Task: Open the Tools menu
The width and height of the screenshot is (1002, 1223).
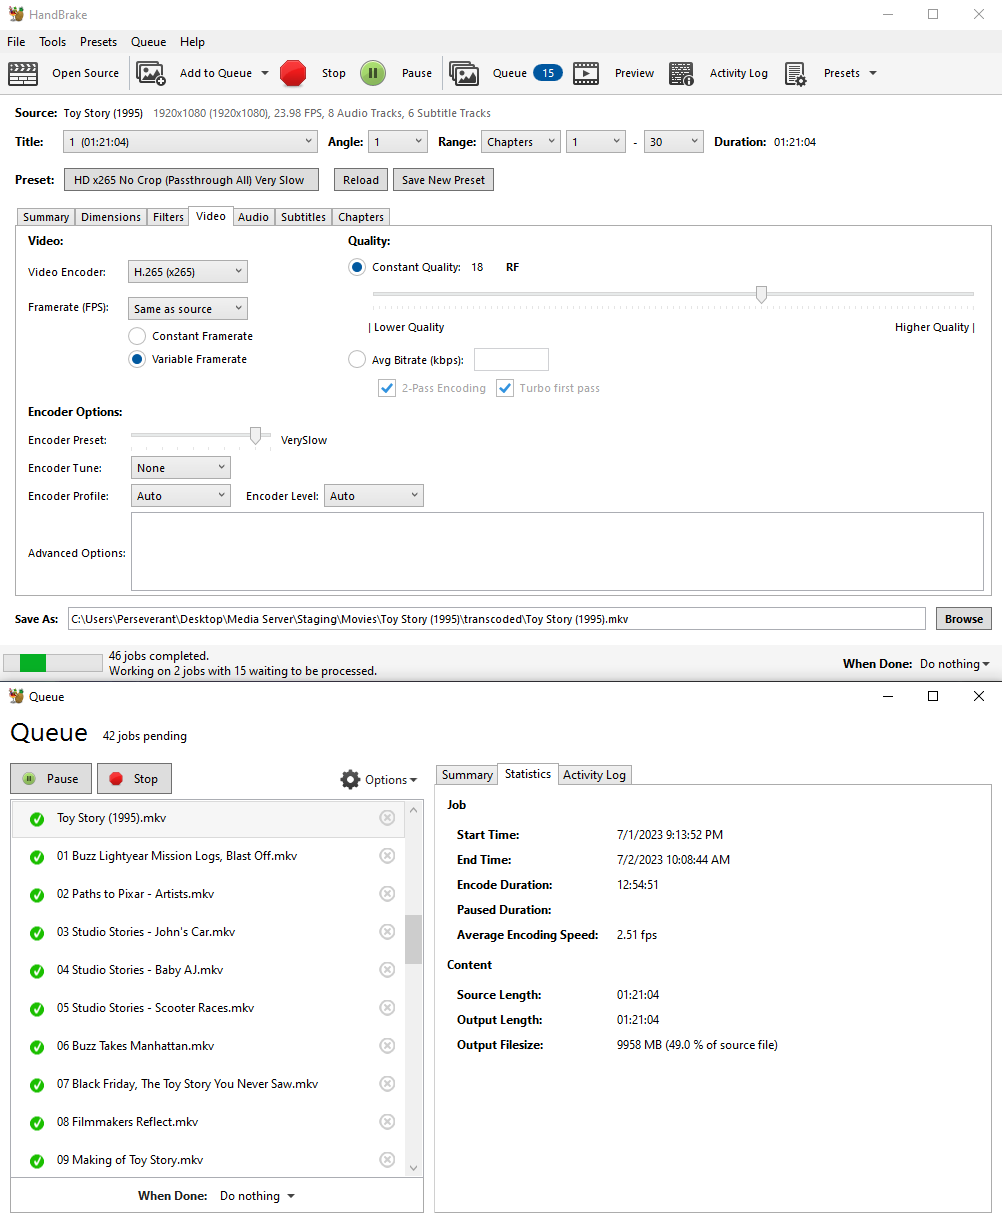Action: (x=53, y=42)
